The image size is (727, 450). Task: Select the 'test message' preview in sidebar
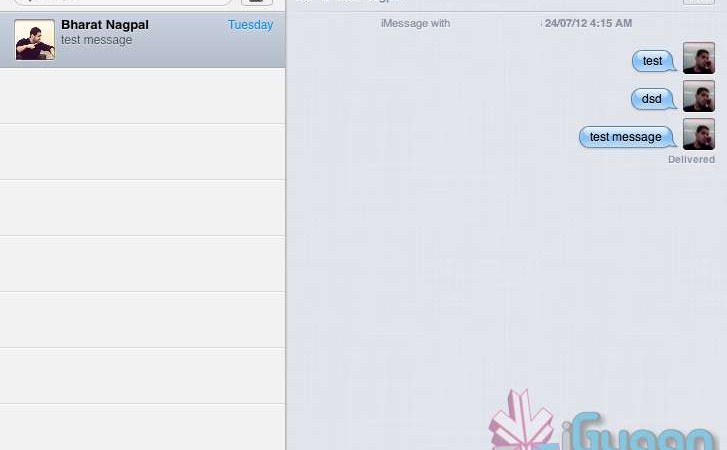point(97,41)
